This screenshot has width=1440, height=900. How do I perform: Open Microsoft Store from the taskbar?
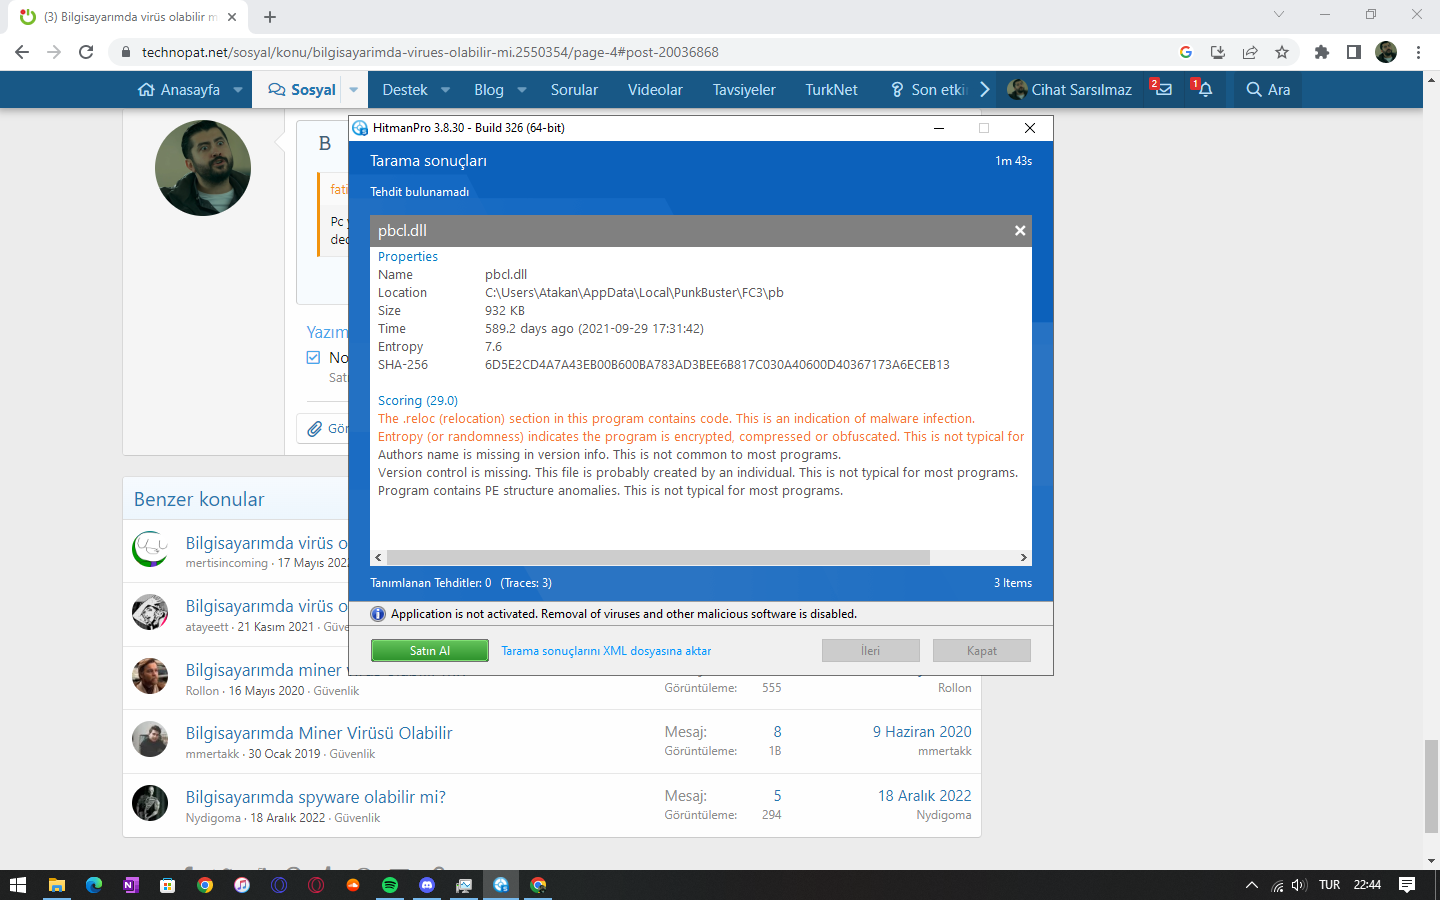click(168, 885)
